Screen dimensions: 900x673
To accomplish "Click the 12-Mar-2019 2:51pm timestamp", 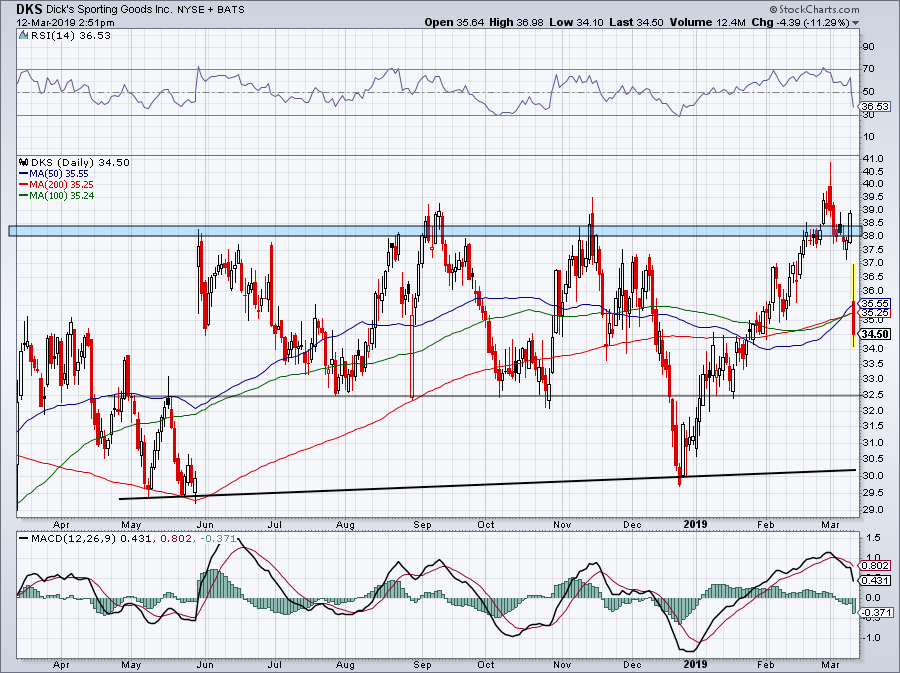I will click(x=65, y=23).
